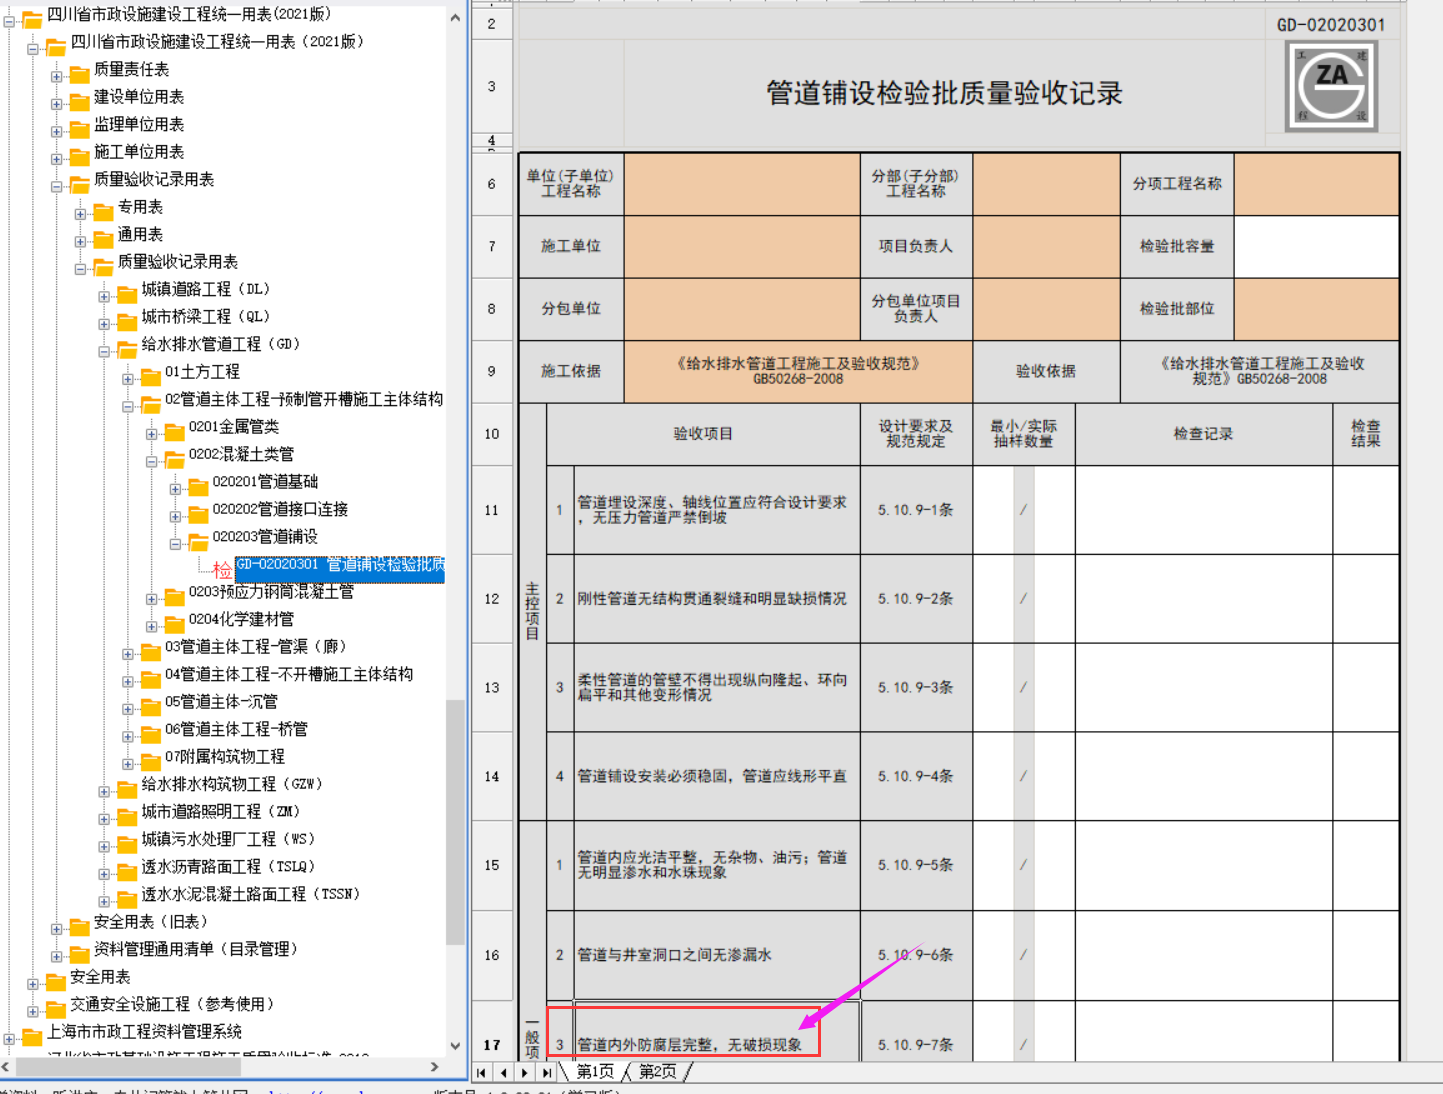The image size is (1443, 1094).
Task: Collapse the 0202混凝土类管 node
Action: (x=152, y=461)
